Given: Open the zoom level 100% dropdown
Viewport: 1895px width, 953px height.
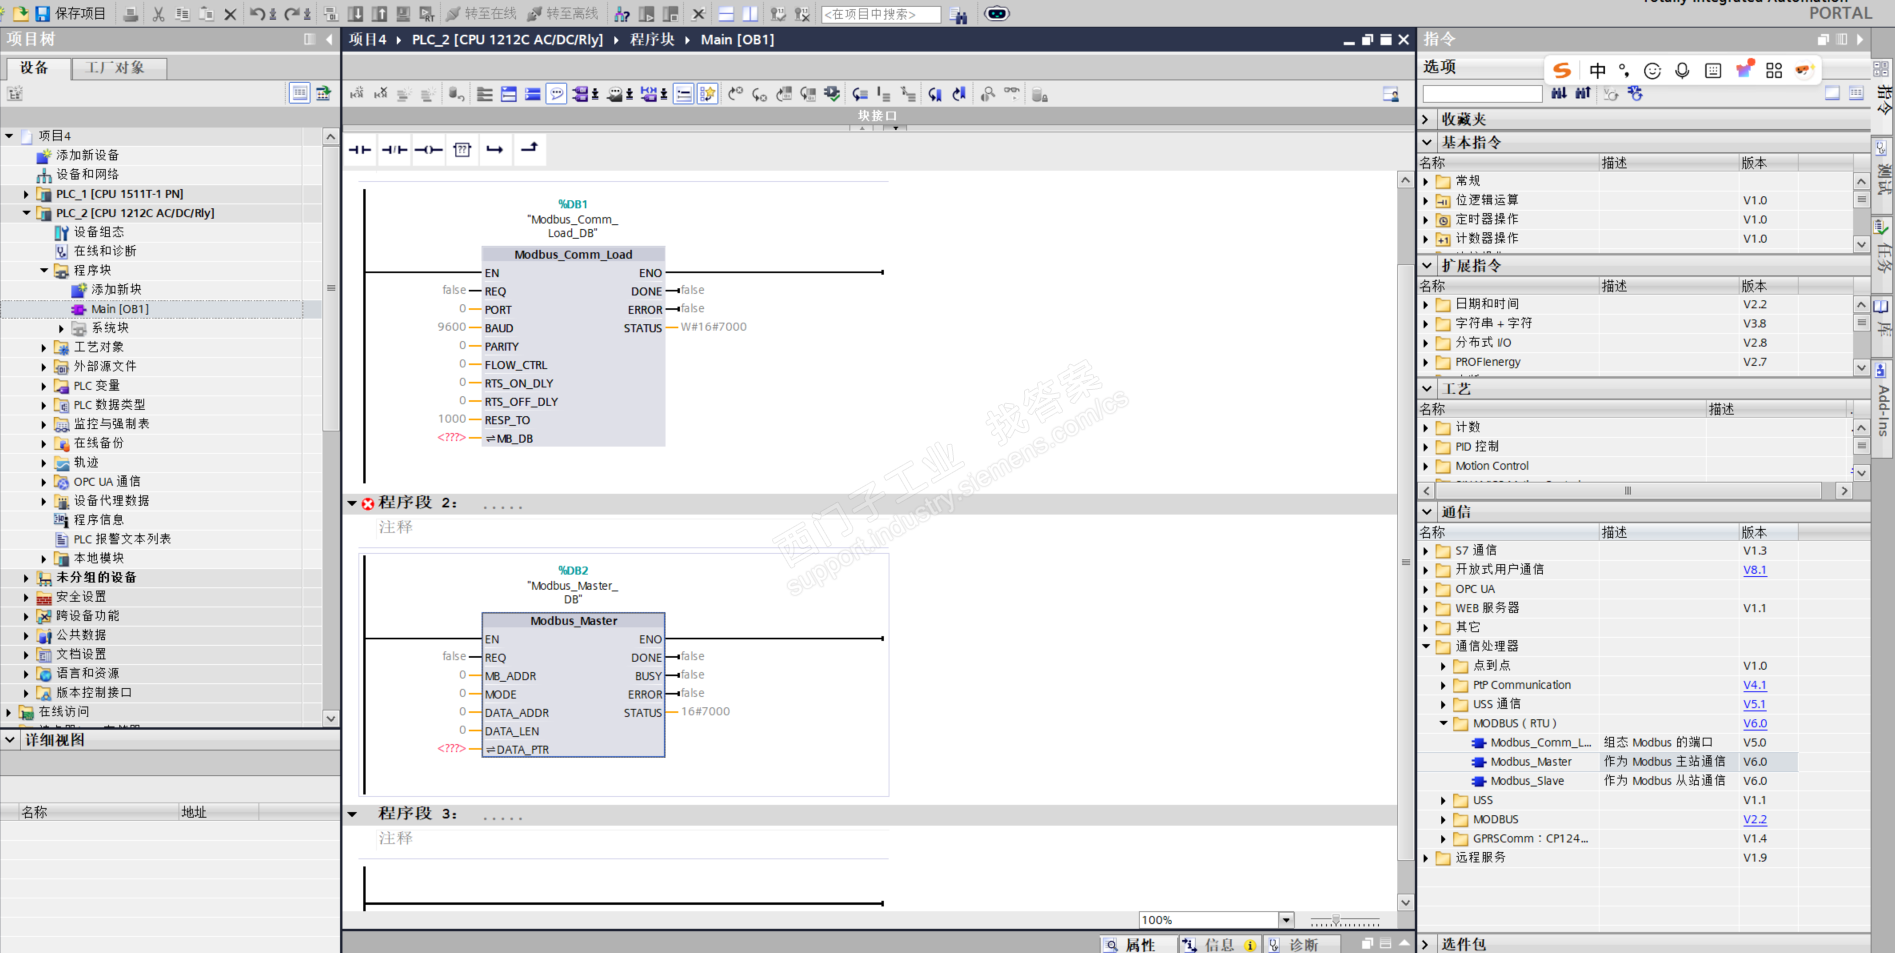Looking at the screenshot, I should (1286, 920).
